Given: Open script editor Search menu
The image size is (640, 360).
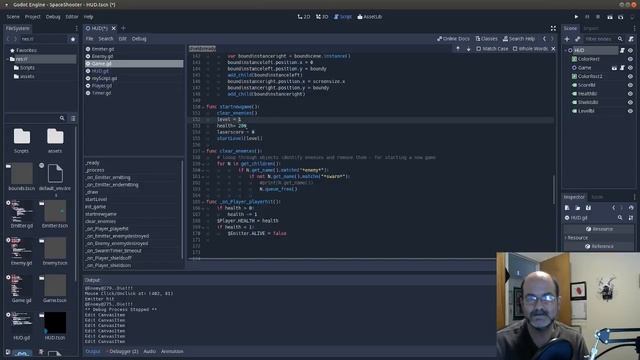Looking at the screenshot, I should click(106, 39).
